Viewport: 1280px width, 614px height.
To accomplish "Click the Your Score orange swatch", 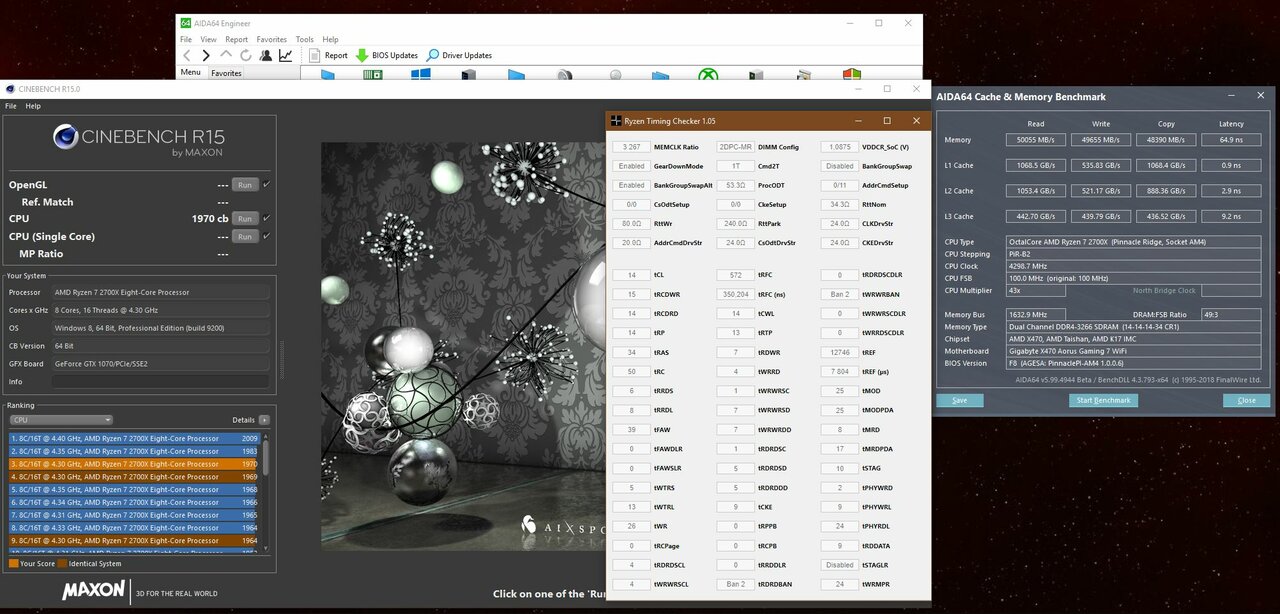I will click(13, 564).
